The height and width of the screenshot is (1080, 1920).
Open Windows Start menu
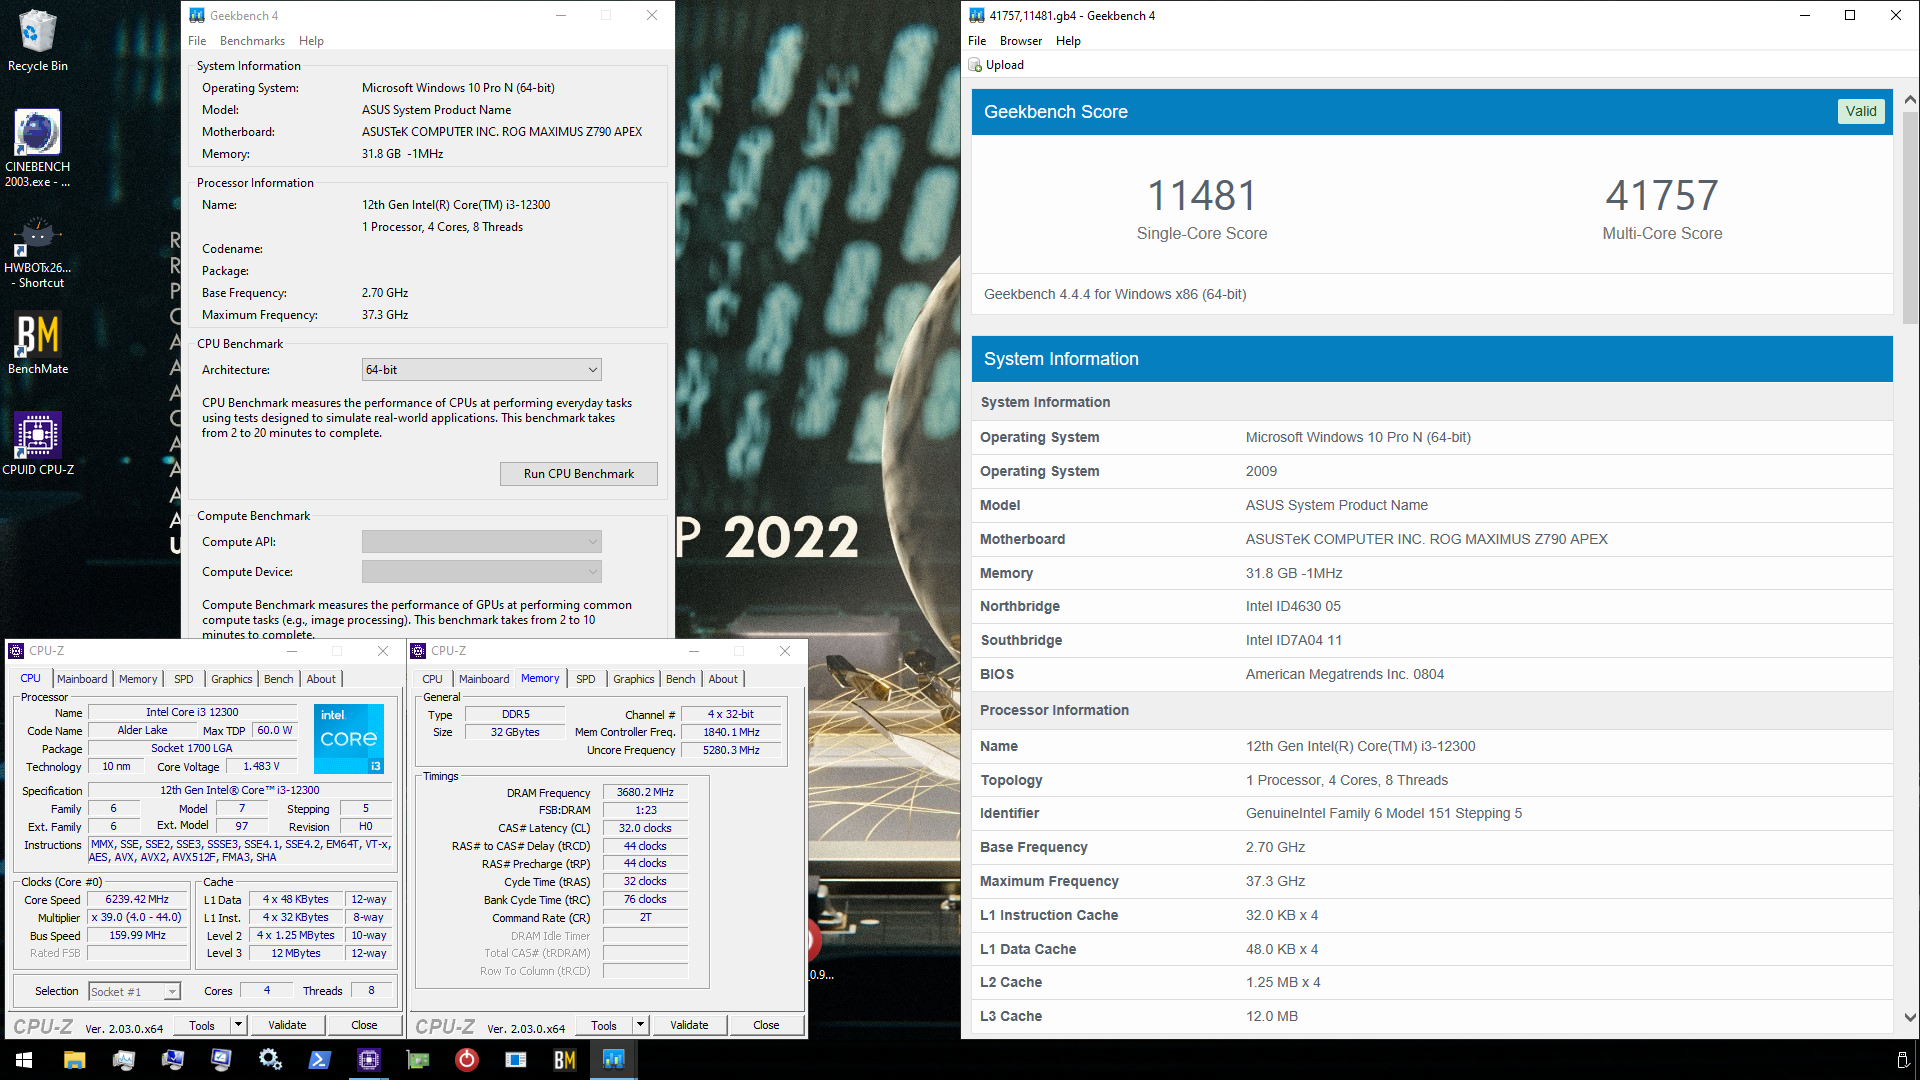24,1059
